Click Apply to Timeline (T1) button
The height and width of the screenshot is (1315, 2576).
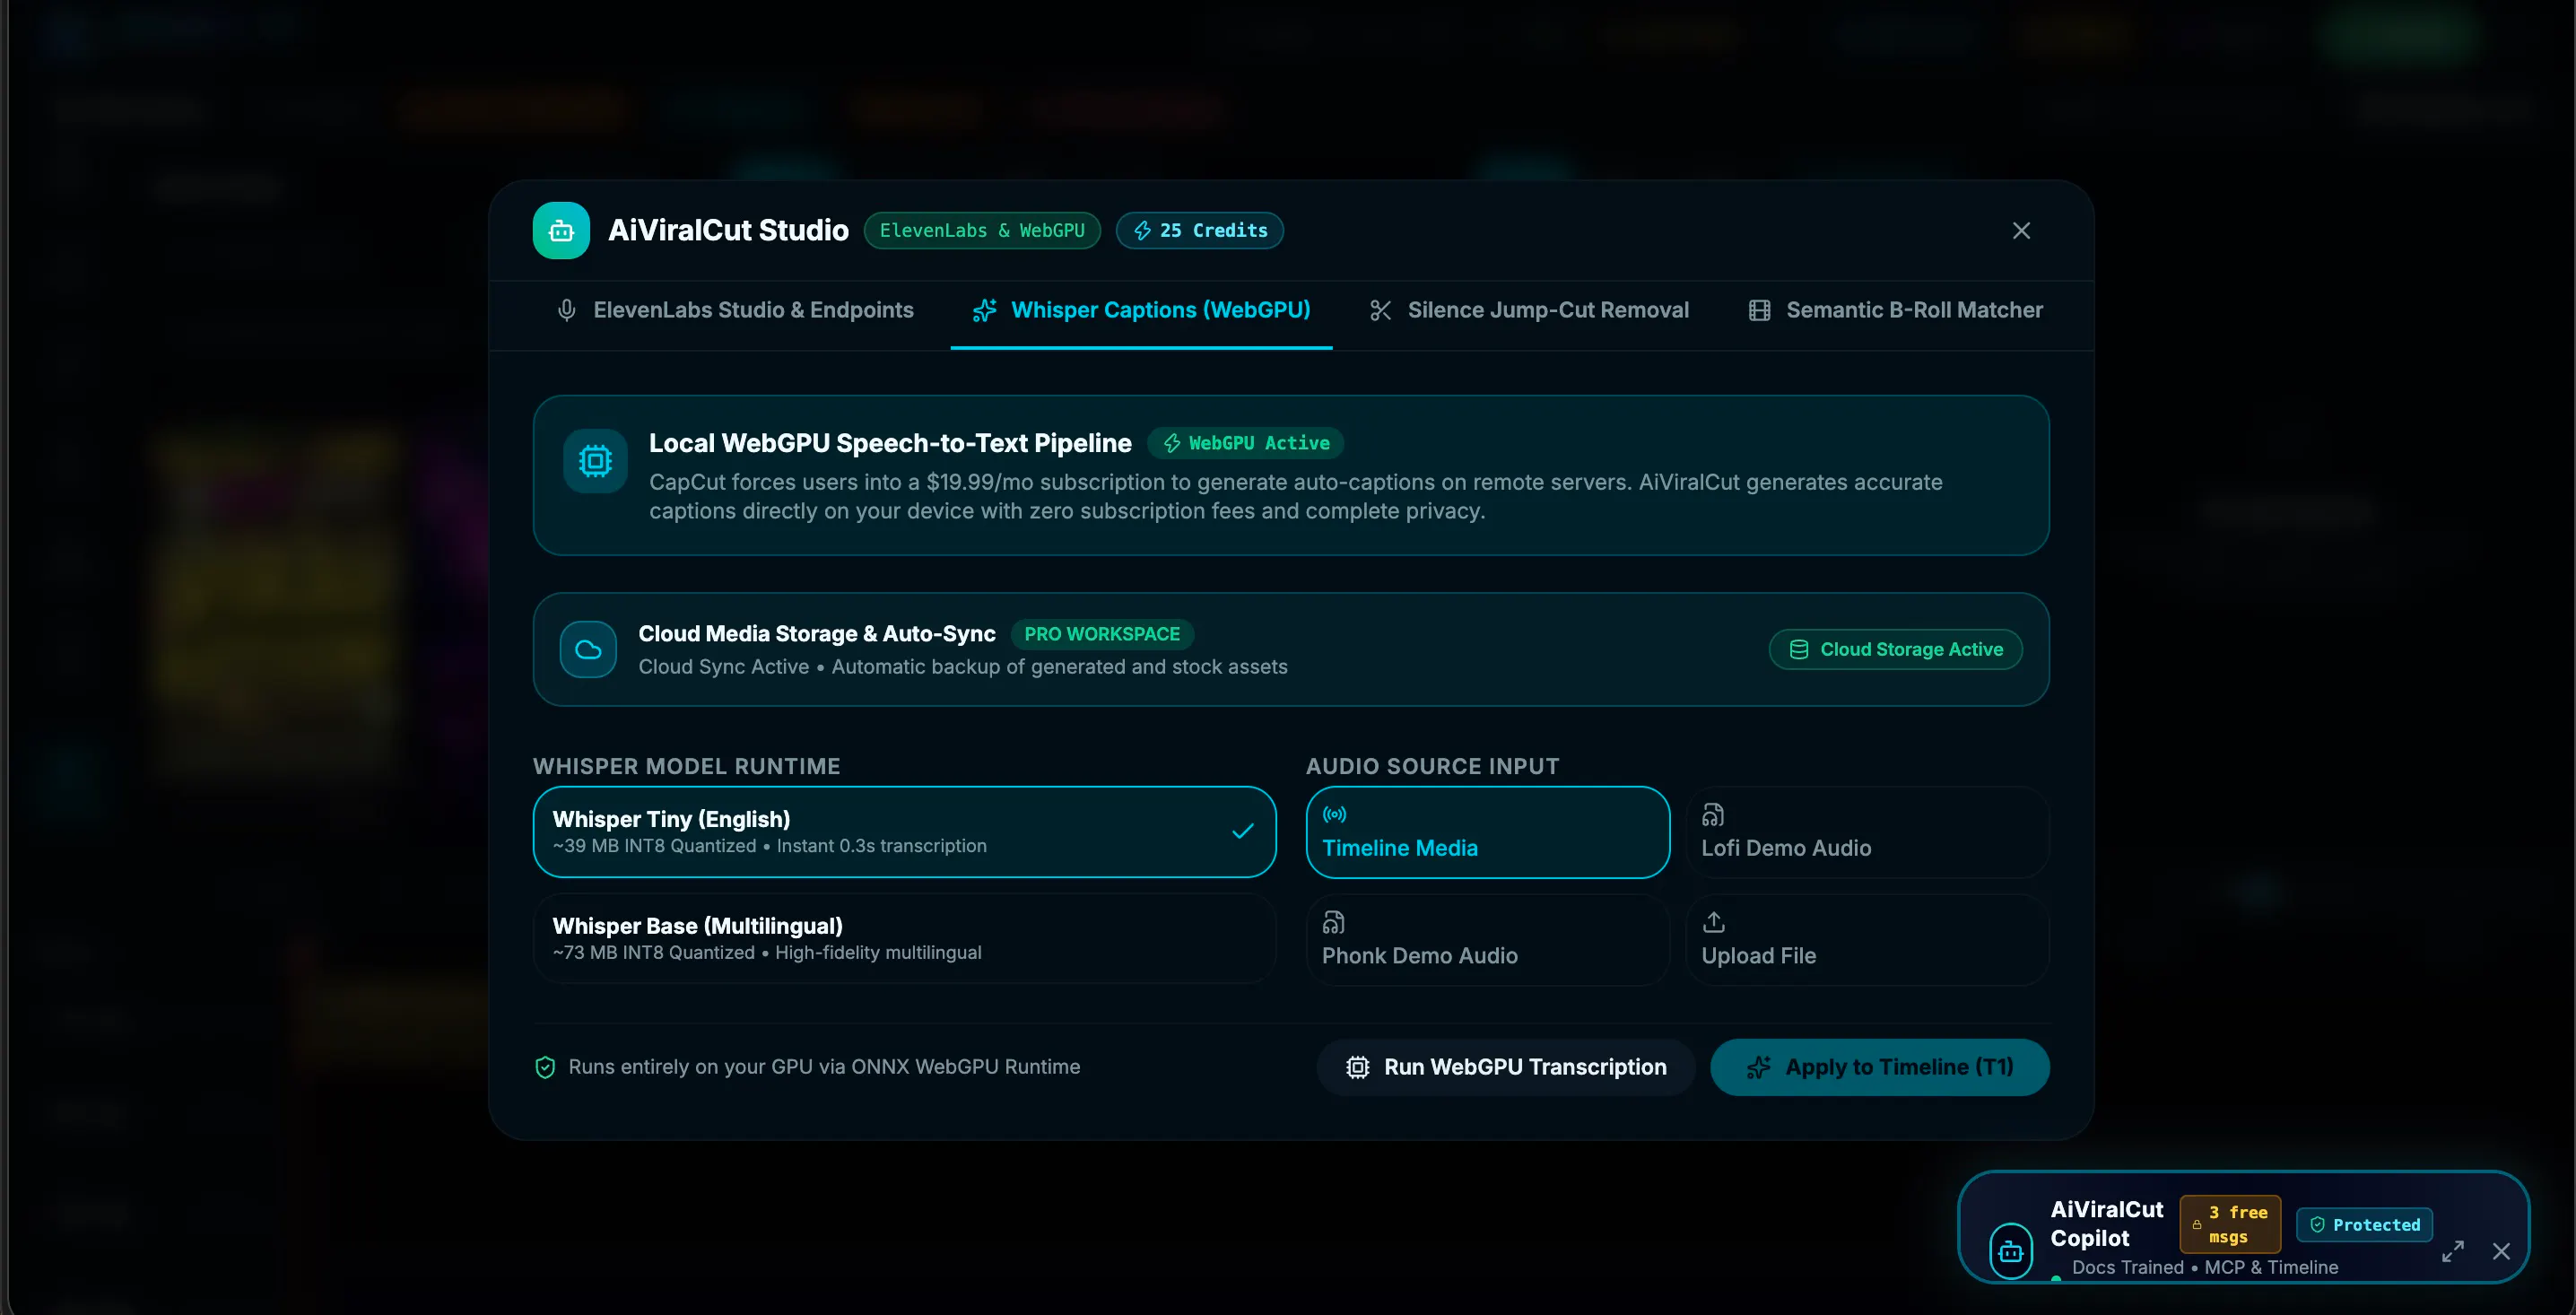pyautogui.click(x=1879, y=1068)
